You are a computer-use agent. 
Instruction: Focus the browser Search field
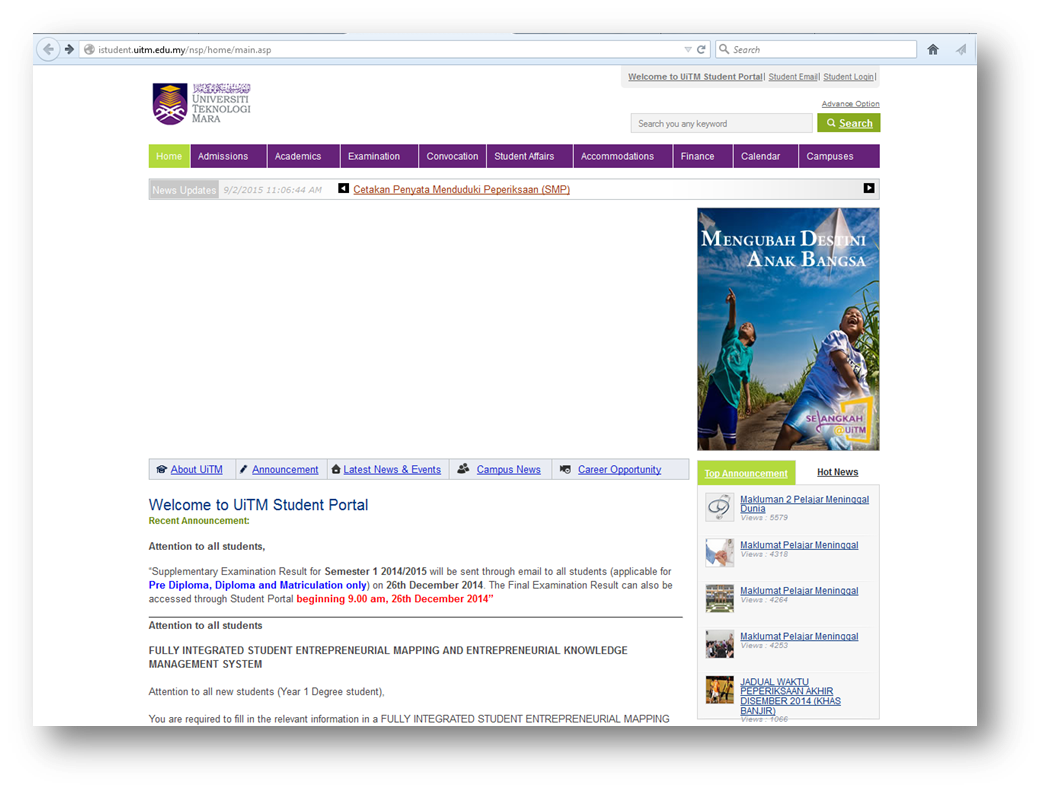[816, 49]
